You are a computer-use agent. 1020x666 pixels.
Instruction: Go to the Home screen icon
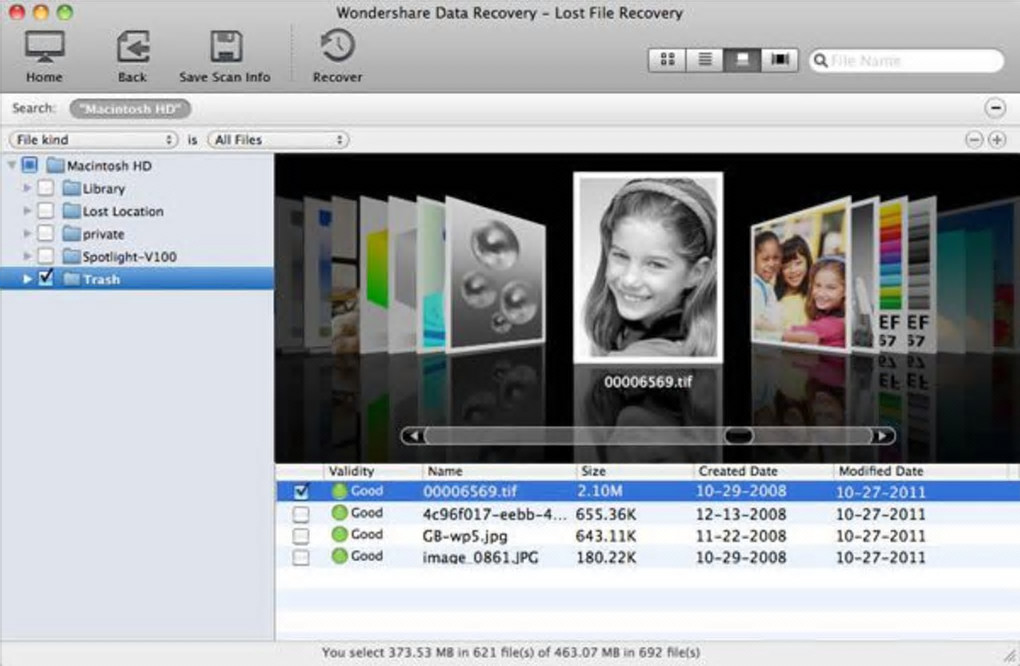(44, 47)
